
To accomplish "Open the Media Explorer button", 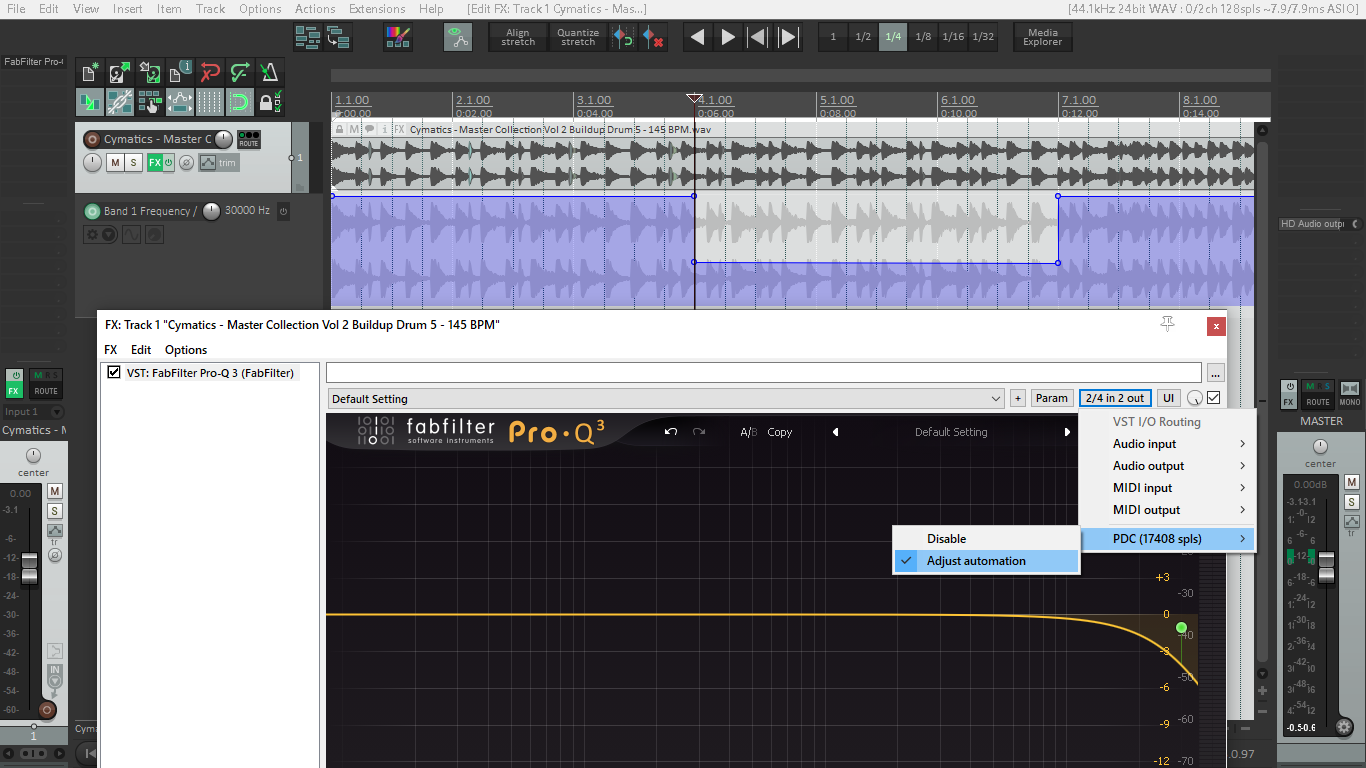I will 1043,38.
